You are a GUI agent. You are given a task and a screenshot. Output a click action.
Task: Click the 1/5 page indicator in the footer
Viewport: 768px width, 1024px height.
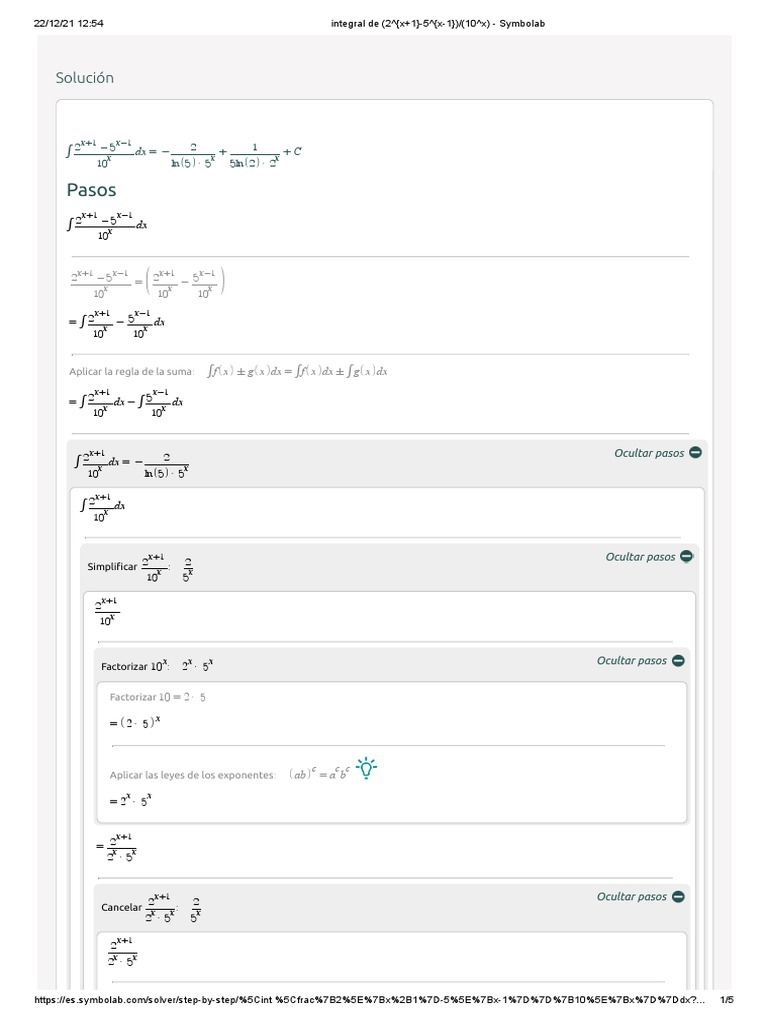[x=727, y=1001]
